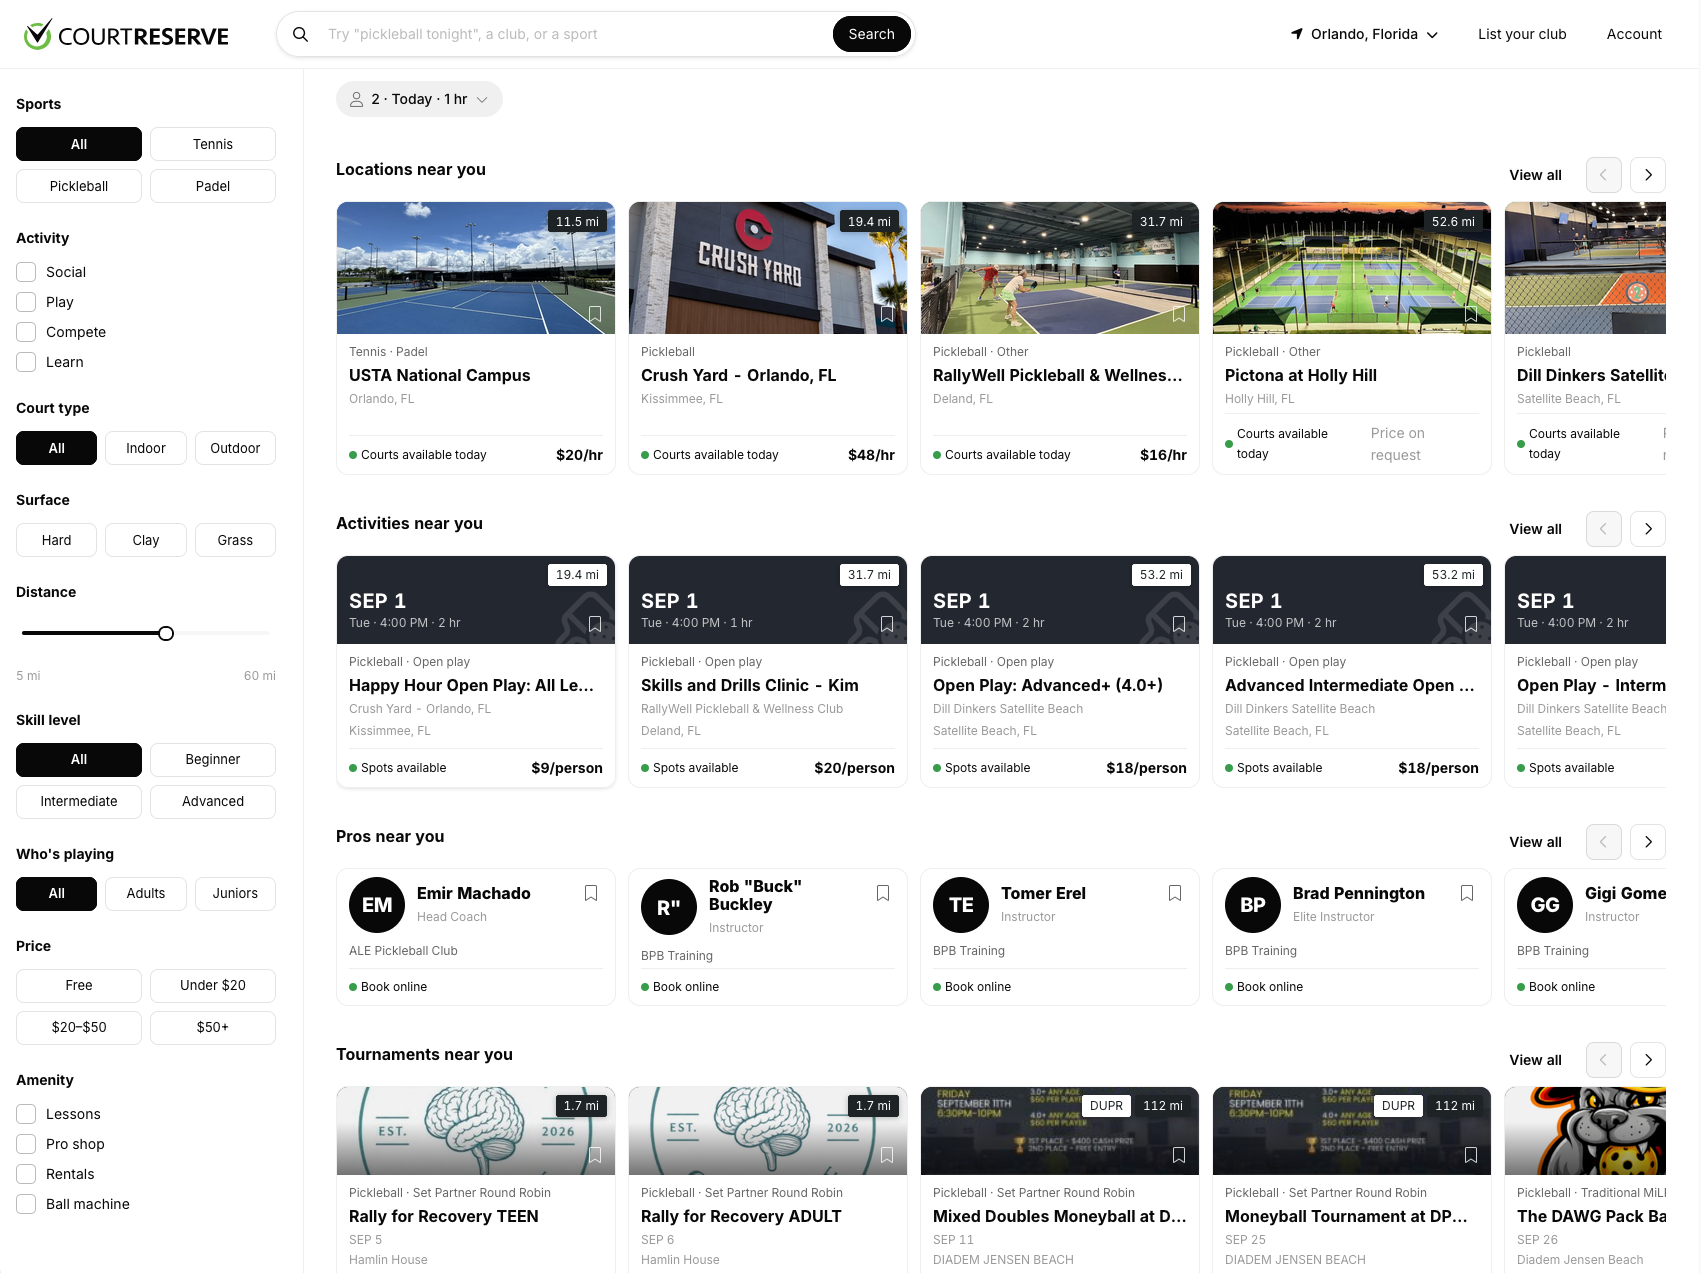The height and width of the screenshot is (1273, 1701).
Task: Filter sports by Padel
Action: 213,186
